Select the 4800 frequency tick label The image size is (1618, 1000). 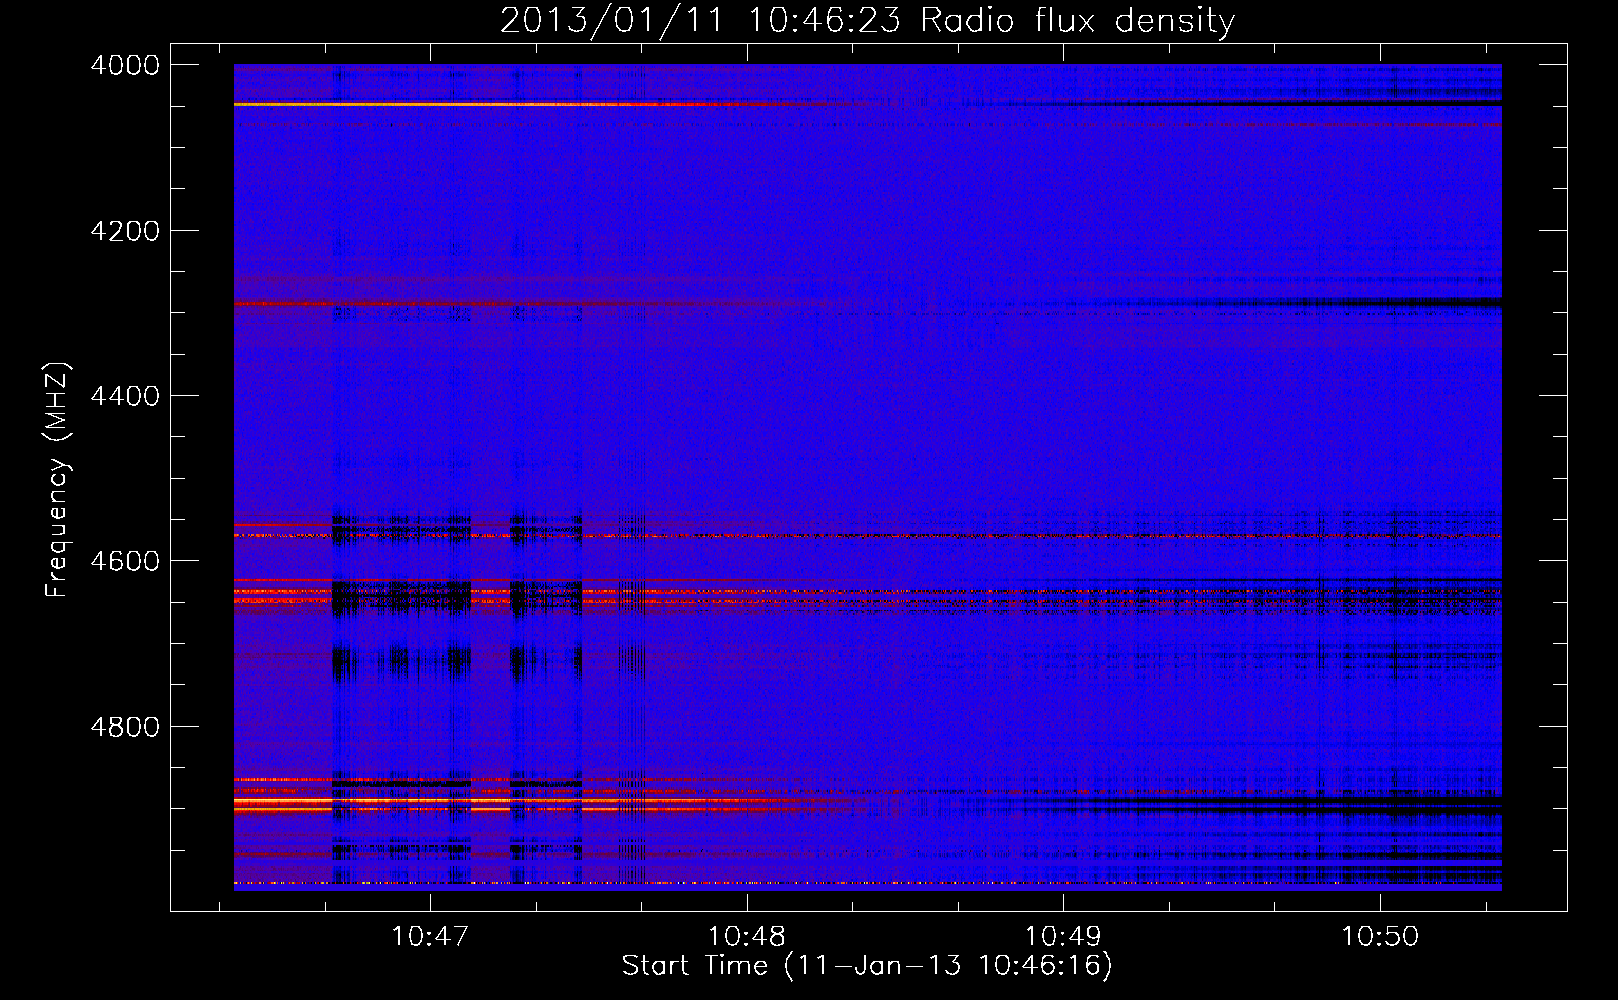pos(125,726)
